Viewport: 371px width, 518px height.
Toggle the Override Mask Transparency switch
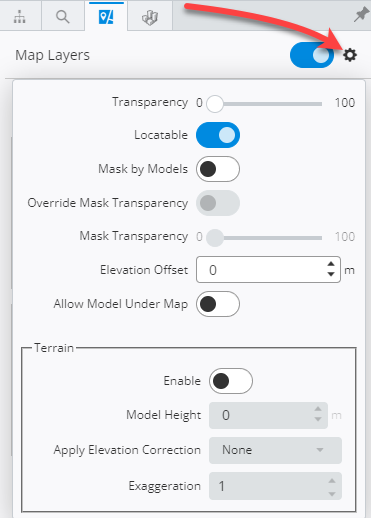pos(218,203)
